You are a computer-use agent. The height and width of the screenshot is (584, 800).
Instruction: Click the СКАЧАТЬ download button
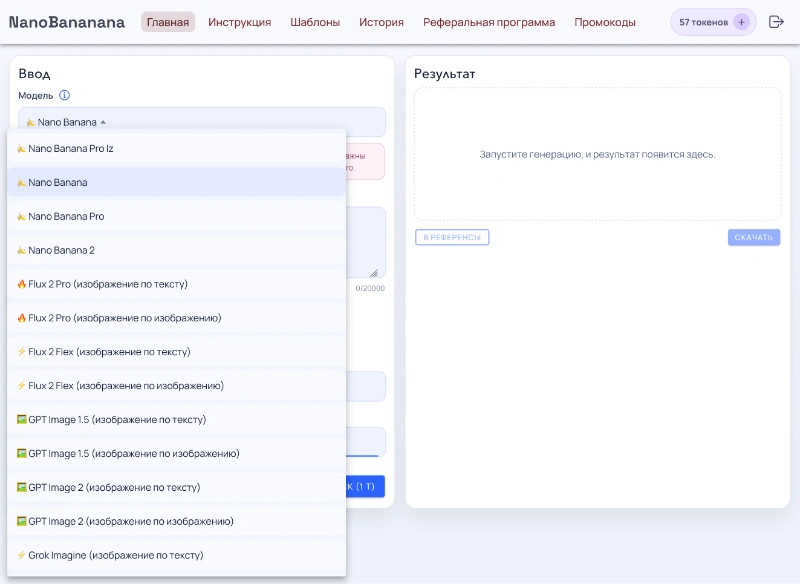pyautogui.click(x=754, y=237)
